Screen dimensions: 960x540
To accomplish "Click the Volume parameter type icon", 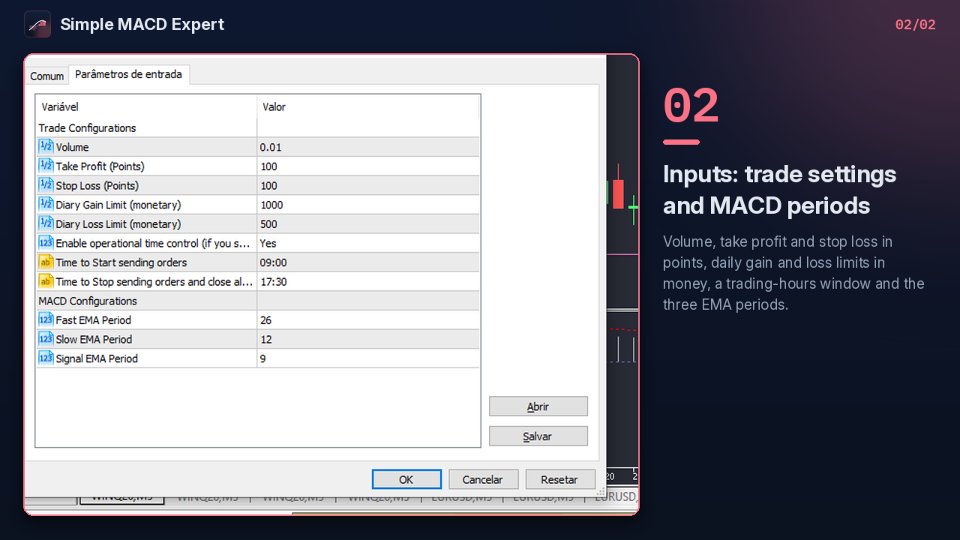I will click(46, 146).
